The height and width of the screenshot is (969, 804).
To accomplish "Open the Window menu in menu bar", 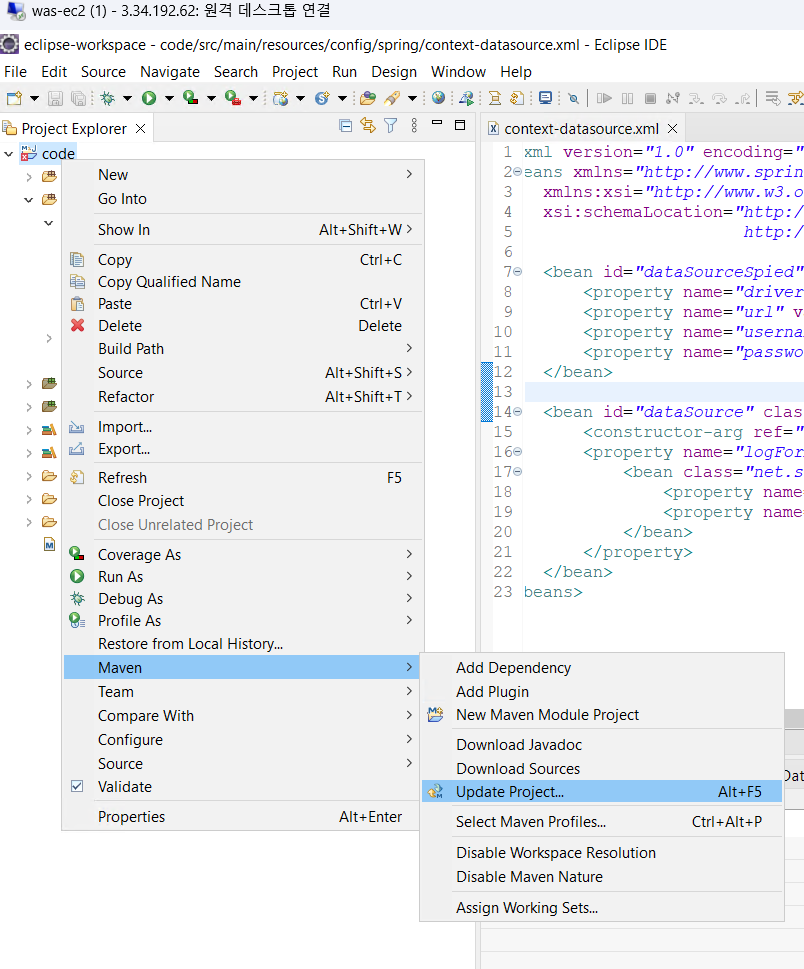I will pos(459,72).
